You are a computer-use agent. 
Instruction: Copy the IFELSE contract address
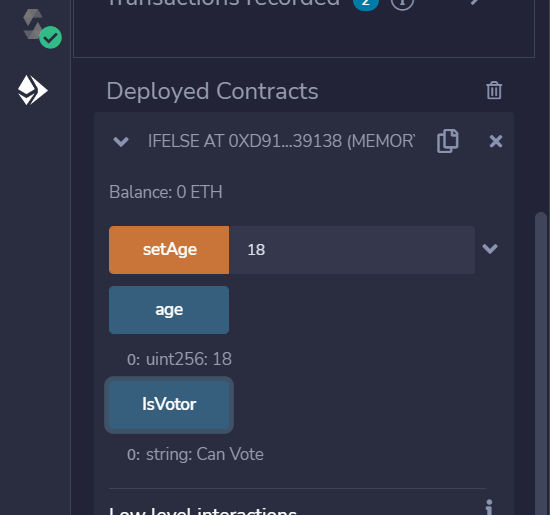[x=448, y=141]
